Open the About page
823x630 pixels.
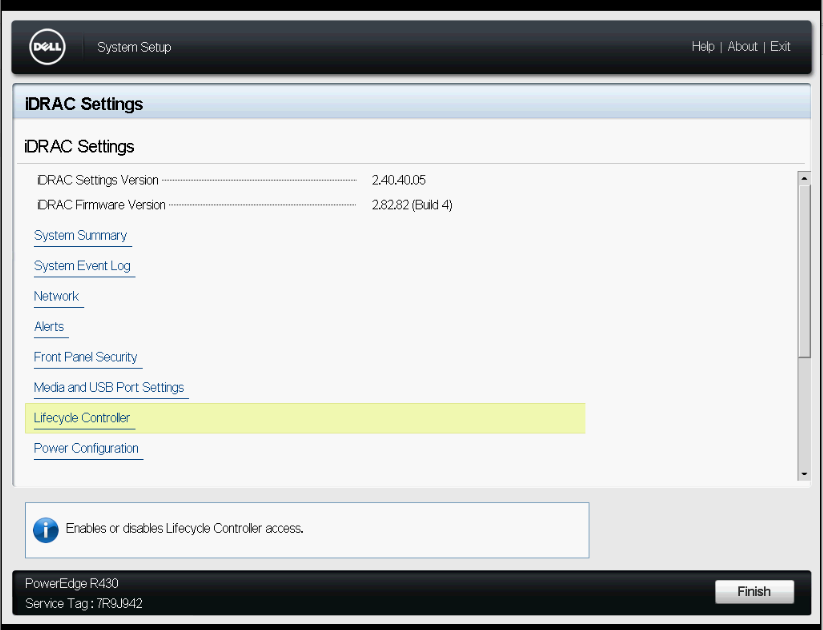(x=742, y=46)
